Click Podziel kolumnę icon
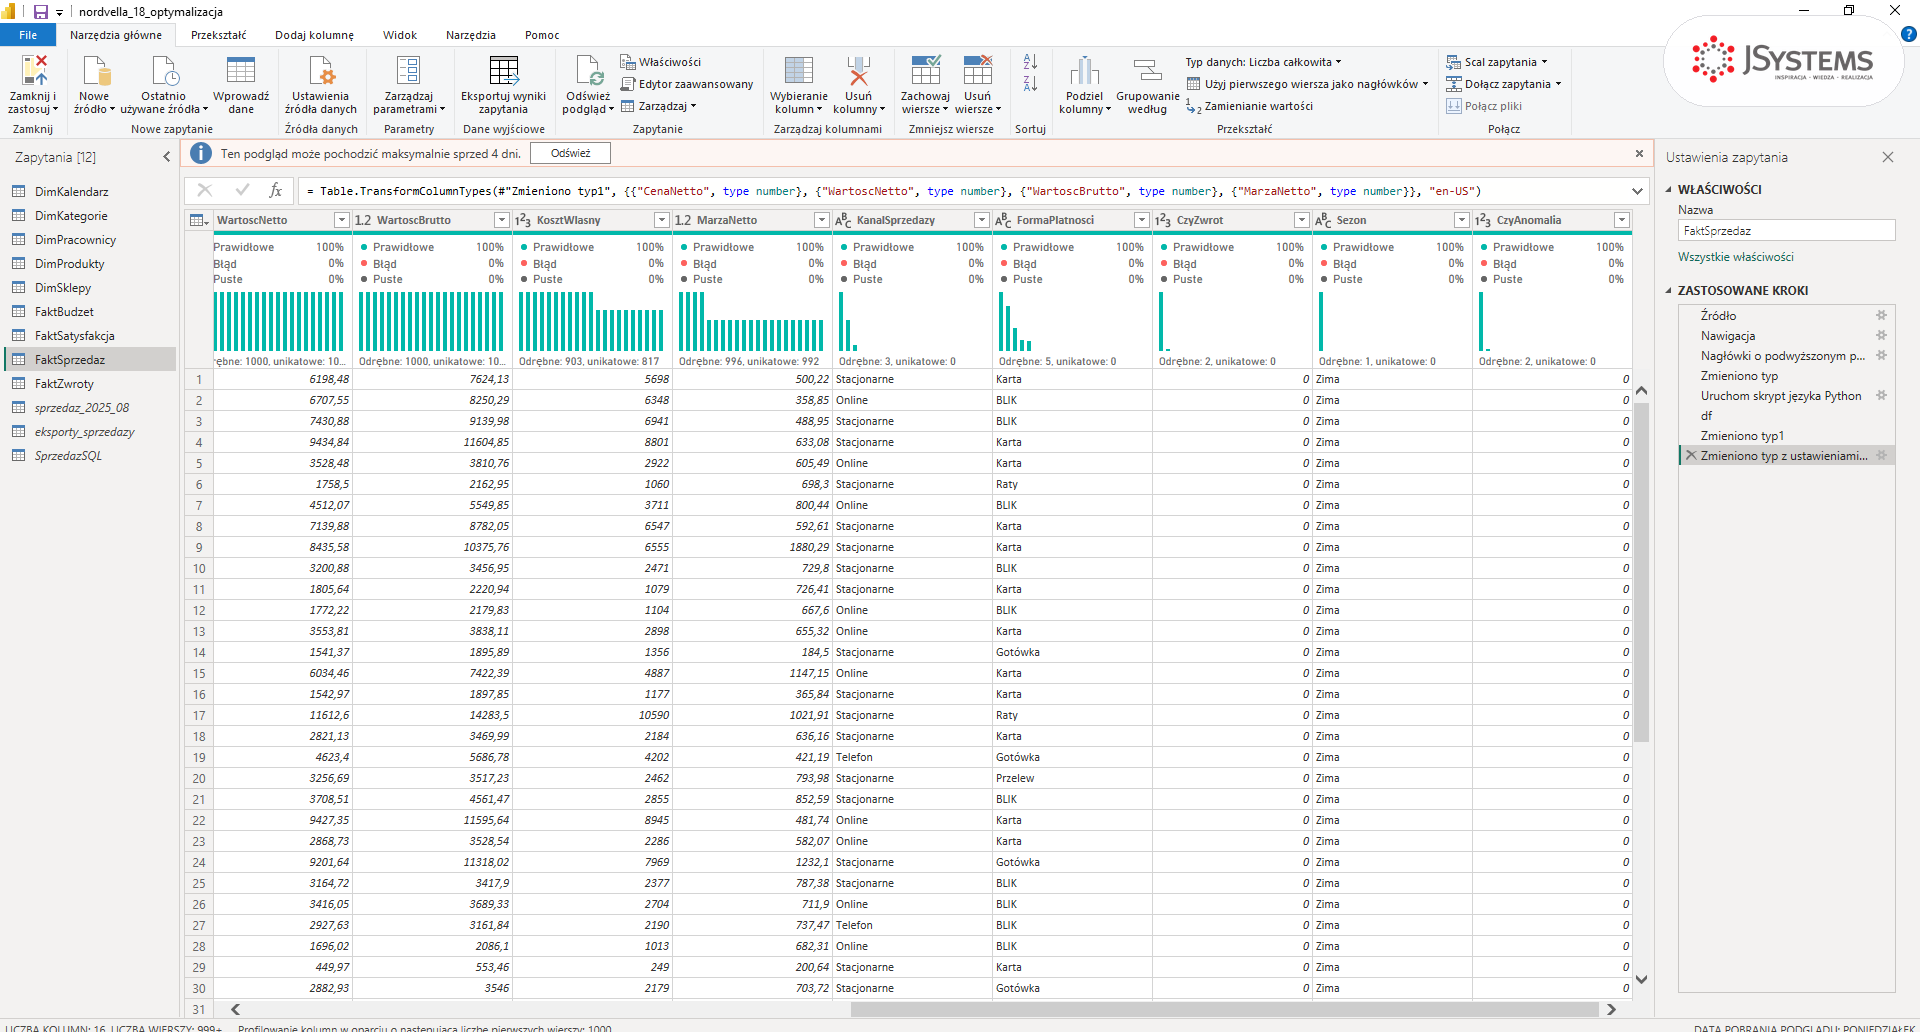1920x1032 pixels. coord(1085,70)
